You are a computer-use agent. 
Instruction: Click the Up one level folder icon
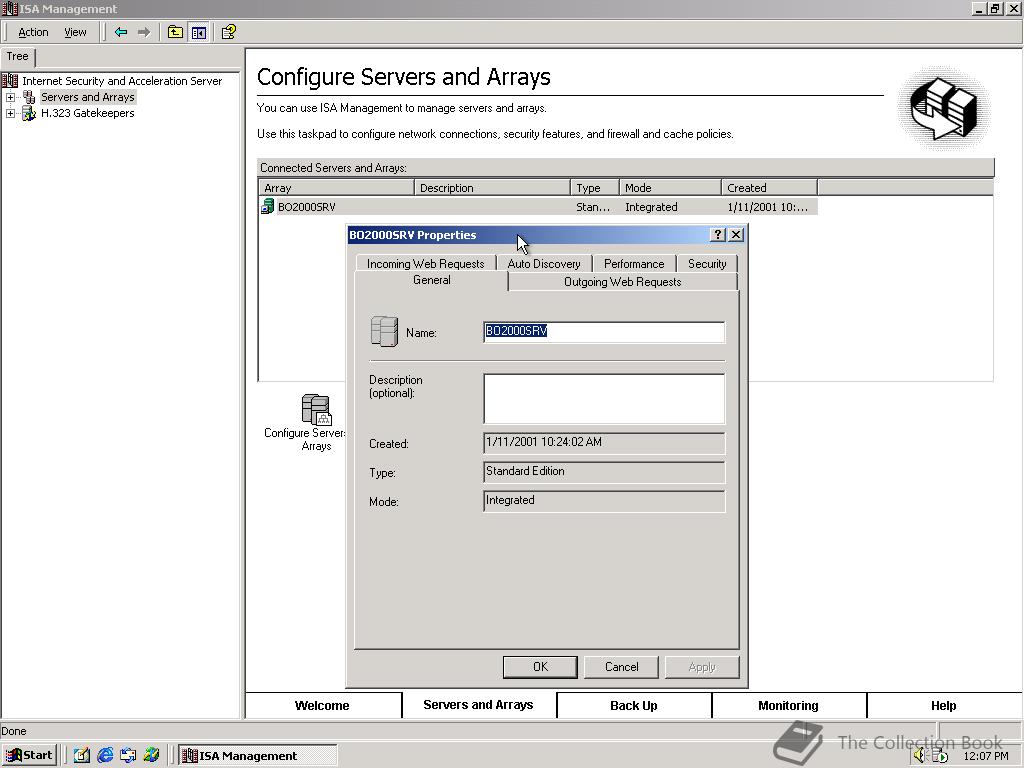pos(175,32)
